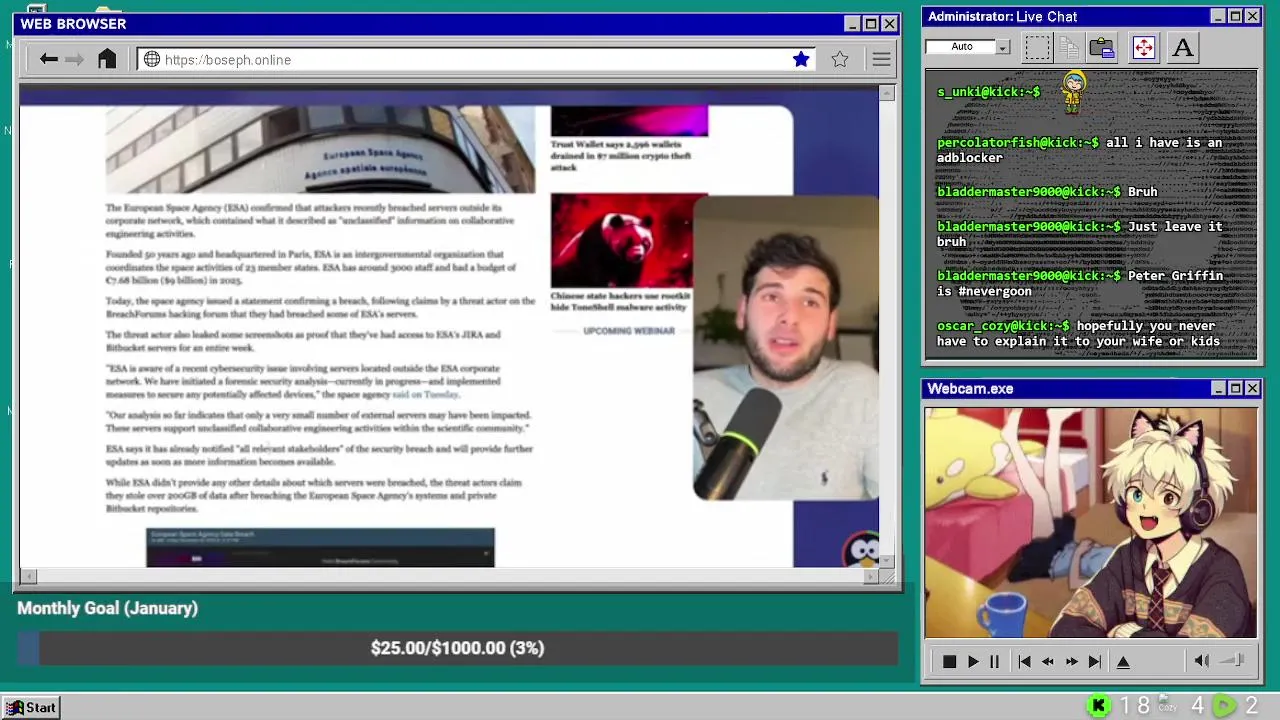Click the outlined favorites star icon
This screenshot has height=720, width=1280.
(840, 60)
